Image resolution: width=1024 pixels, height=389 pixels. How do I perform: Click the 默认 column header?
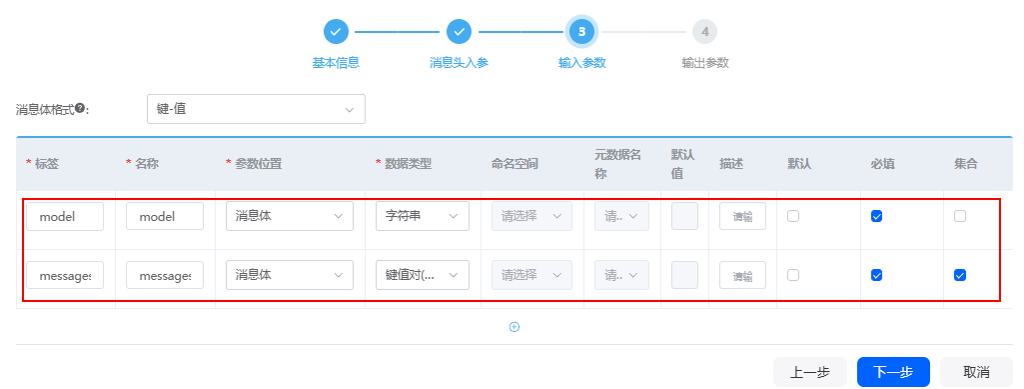click(799, 164)
